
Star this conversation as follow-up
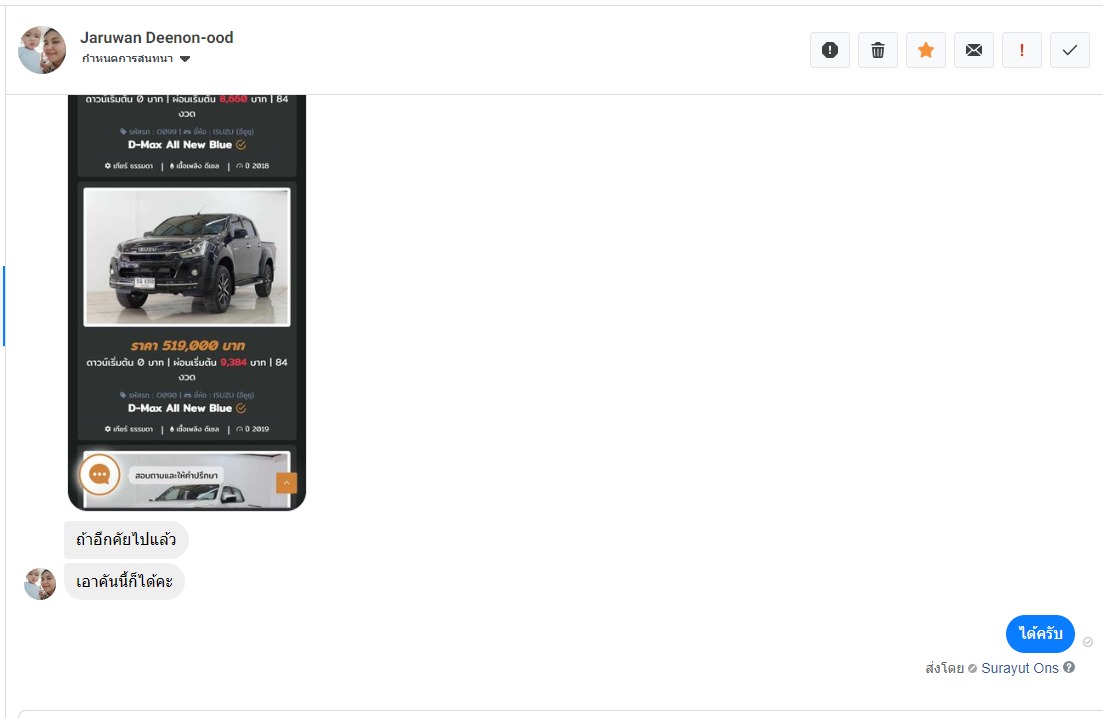tap(926, 50)
